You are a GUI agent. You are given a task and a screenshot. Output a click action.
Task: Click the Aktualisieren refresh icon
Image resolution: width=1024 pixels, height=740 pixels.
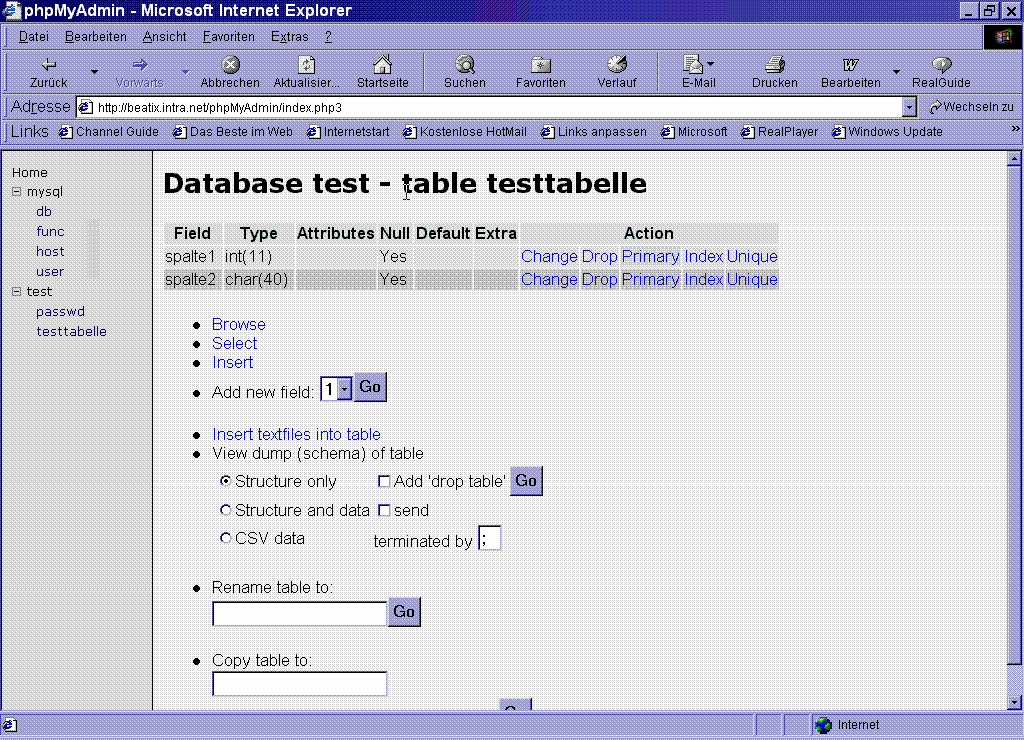coord(307,65)
